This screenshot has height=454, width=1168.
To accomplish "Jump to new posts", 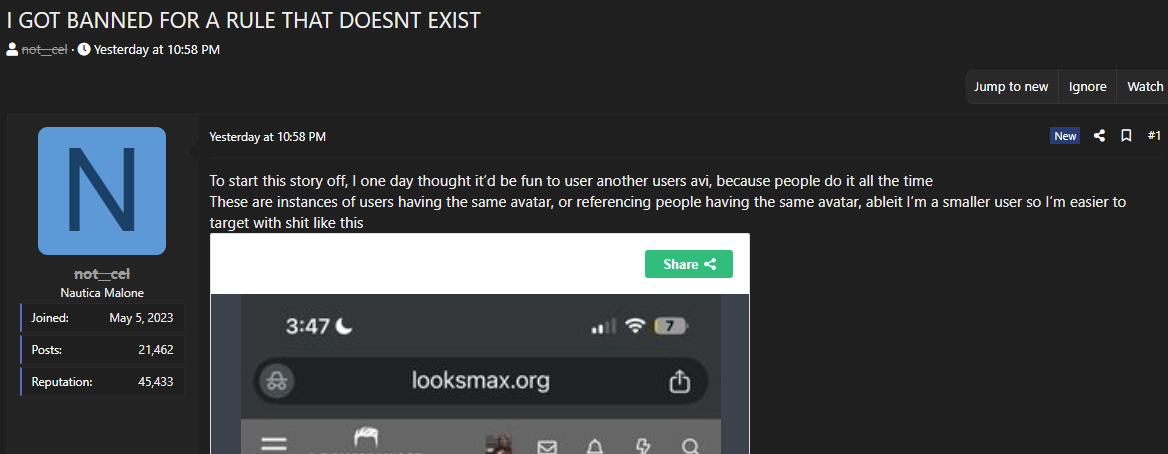I will [1011, 86].
